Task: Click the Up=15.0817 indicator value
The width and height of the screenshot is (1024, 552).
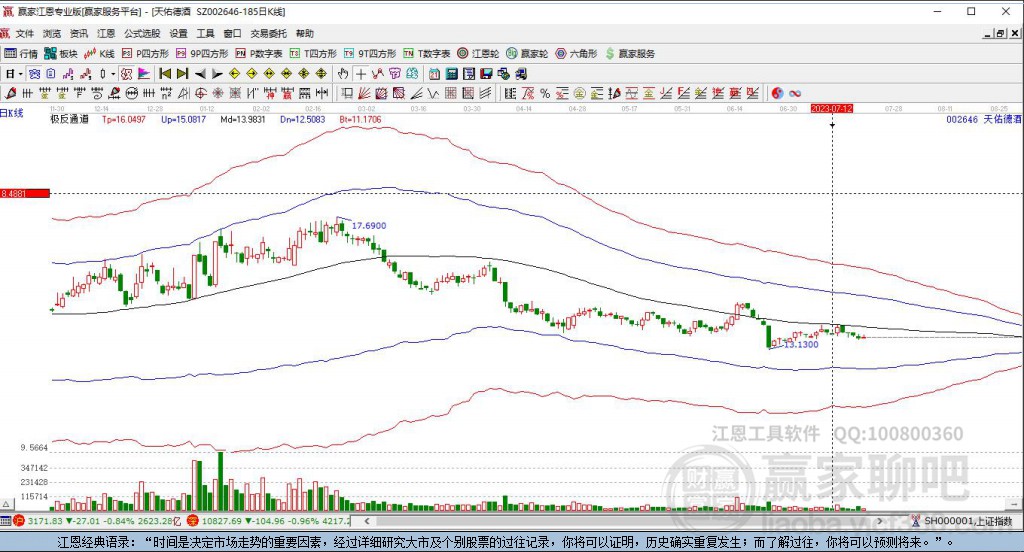Action: pyautogui.click(x=184, y=120)
